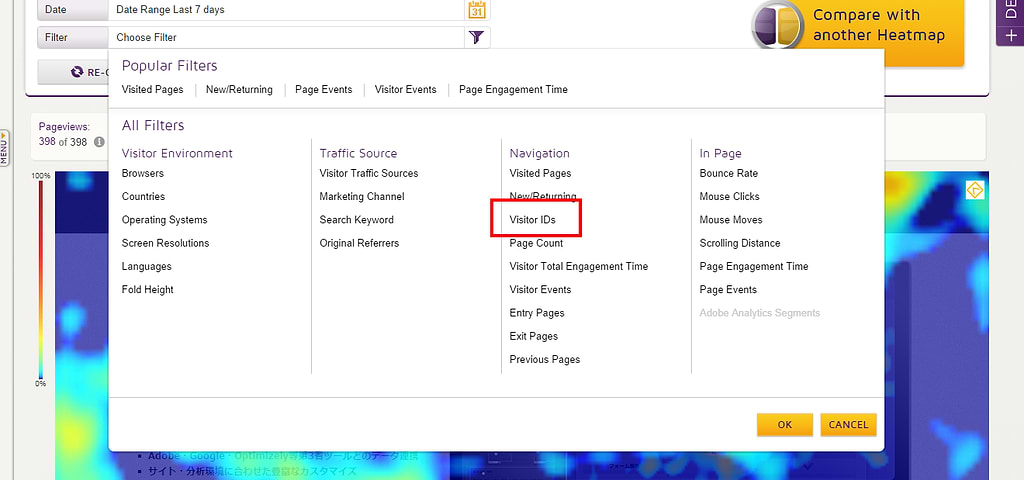
Task: Choose the Visitor IDs filter
Action: (x=532, y=220)
